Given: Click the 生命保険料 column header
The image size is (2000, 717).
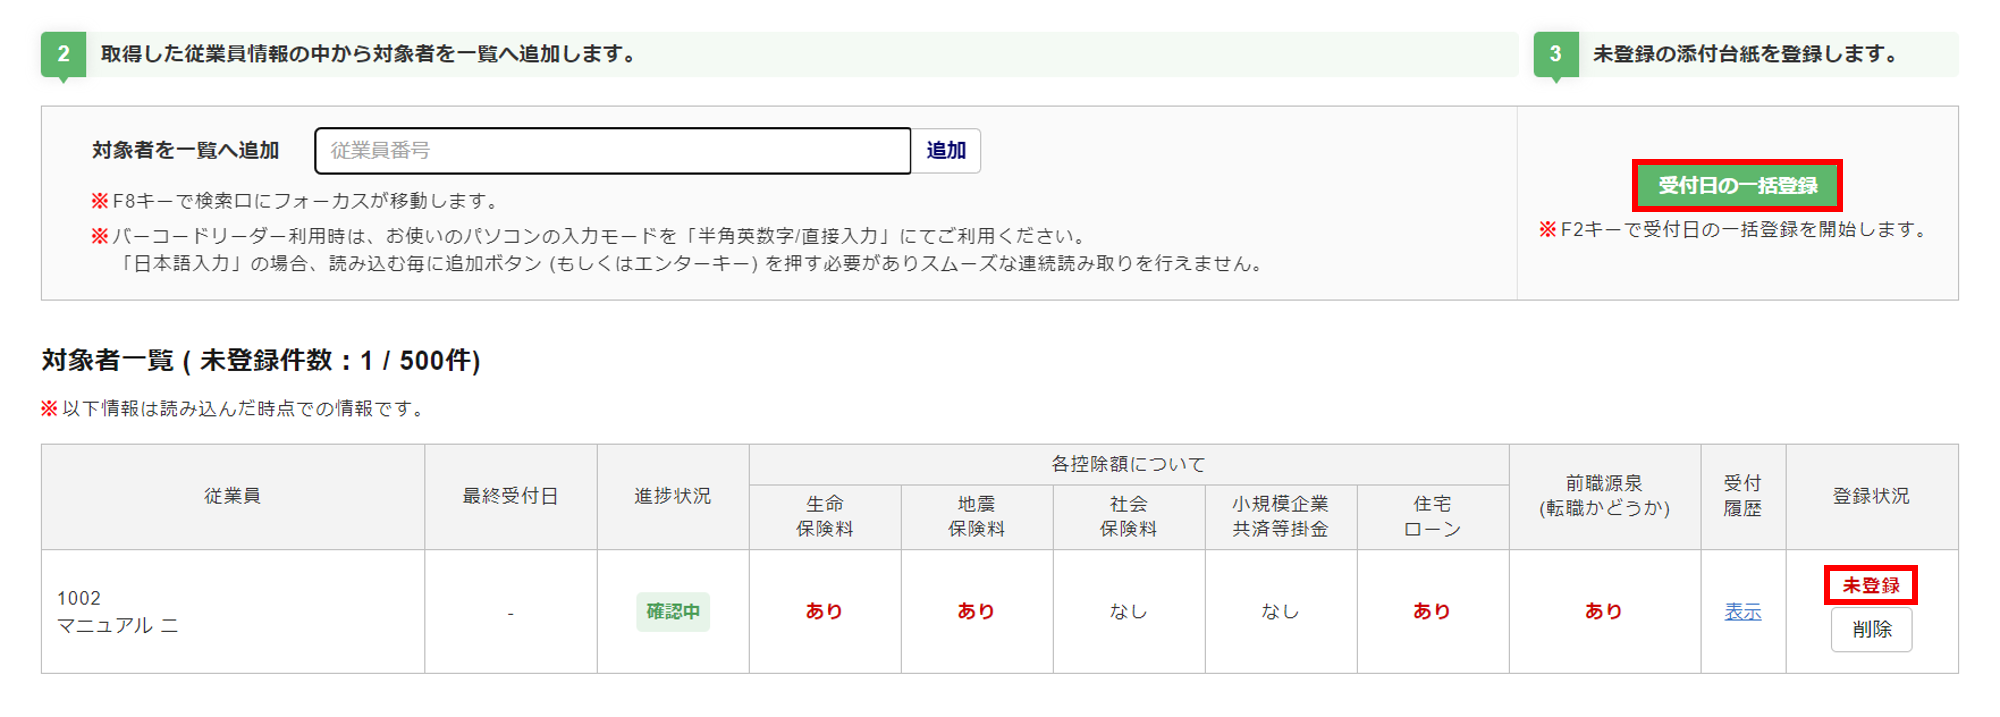Looking at the screenshot, I should point(825,517).
